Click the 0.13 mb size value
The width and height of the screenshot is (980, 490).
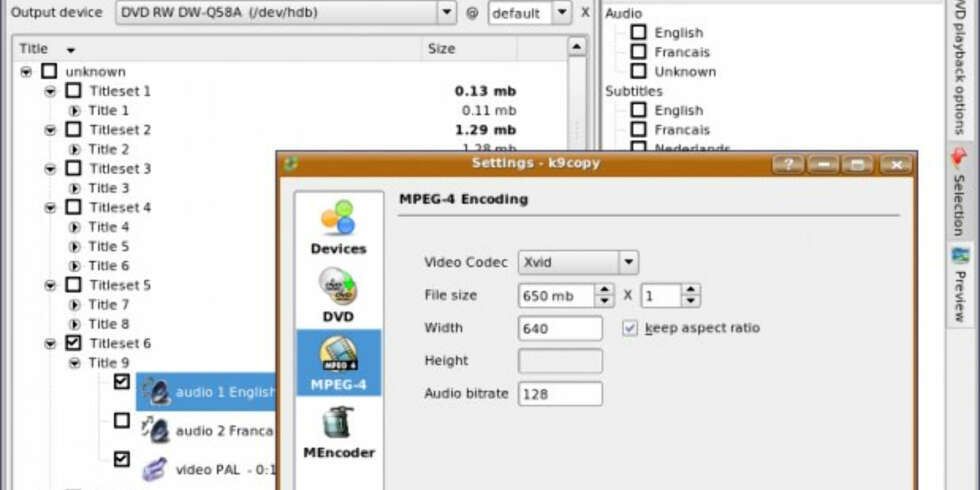coord(485,91)
